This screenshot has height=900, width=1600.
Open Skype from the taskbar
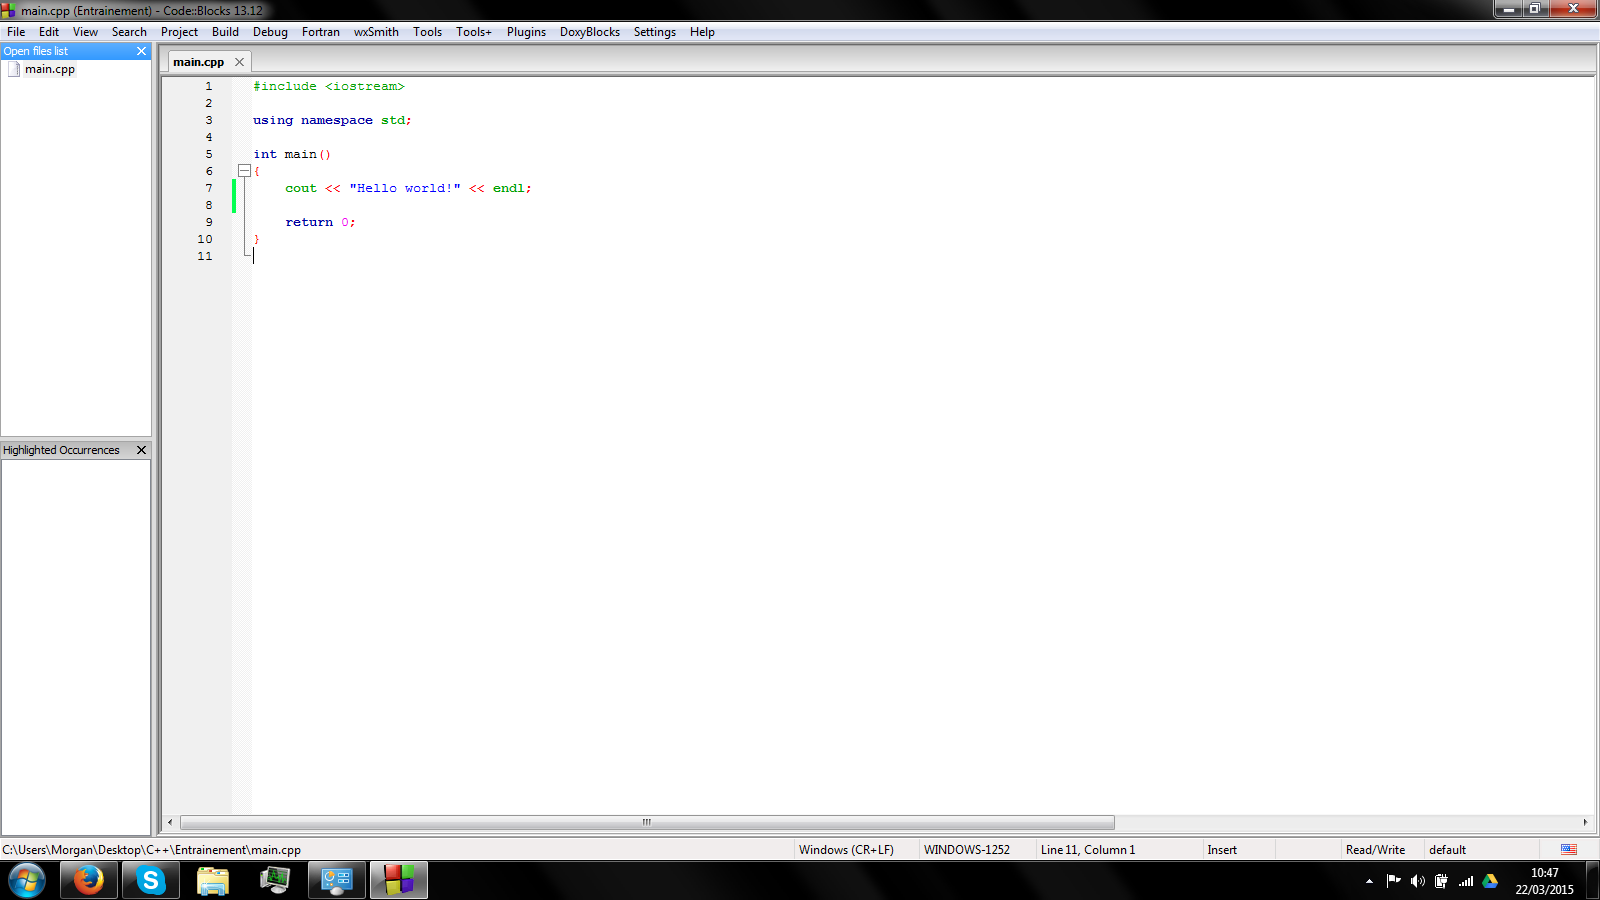coord(150,881)
